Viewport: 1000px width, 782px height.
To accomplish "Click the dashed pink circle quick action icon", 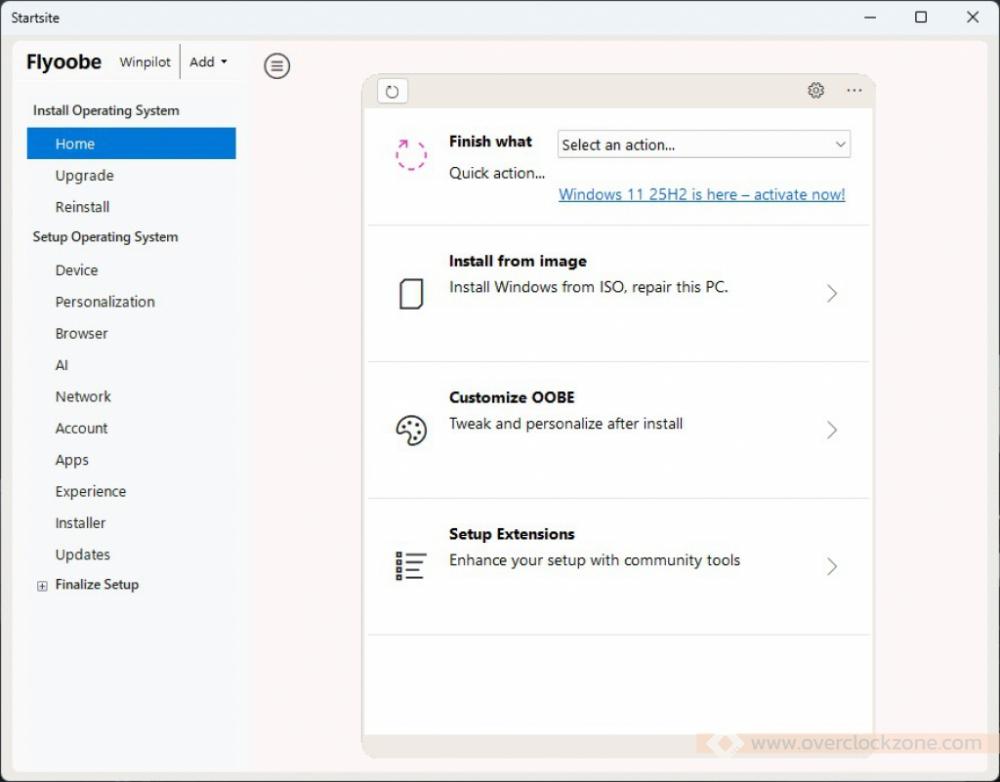I will (x=411, y=155).
